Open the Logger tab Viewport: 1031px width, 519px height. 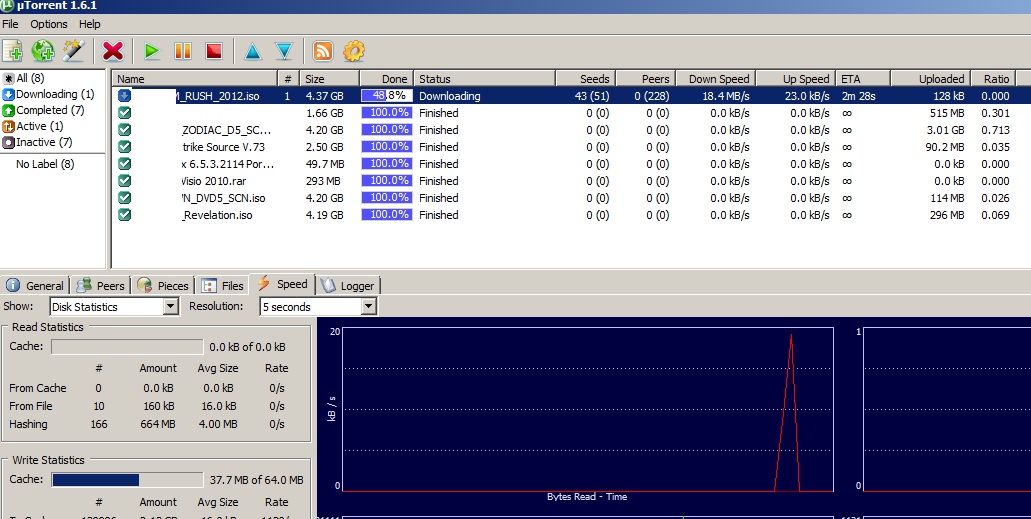(348, 285)
